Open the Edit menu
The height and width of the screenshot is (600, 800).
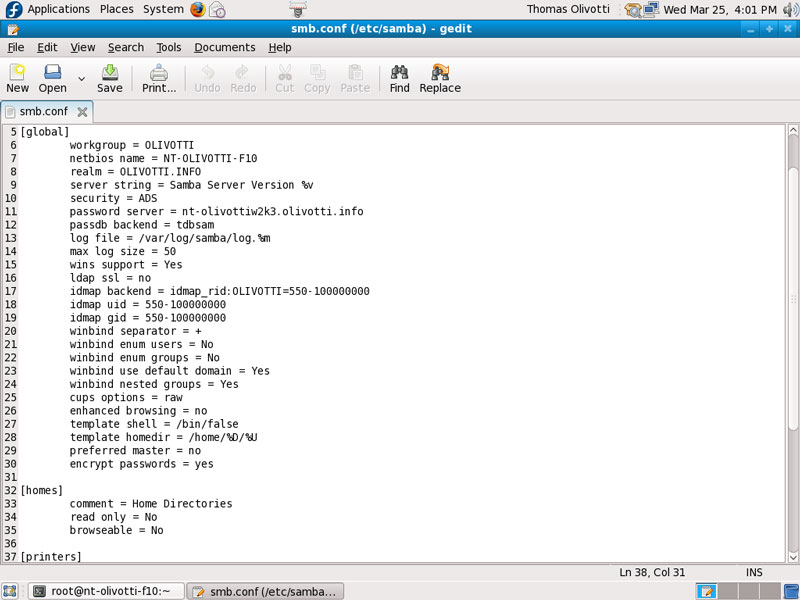[47, 47]
